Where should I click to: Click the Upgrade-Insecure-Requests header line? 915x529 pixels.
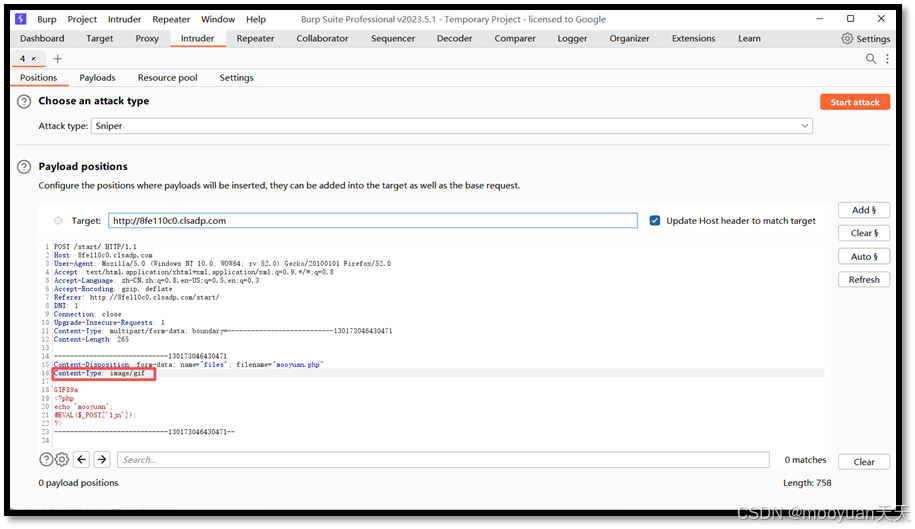click(x=109, y=323)
